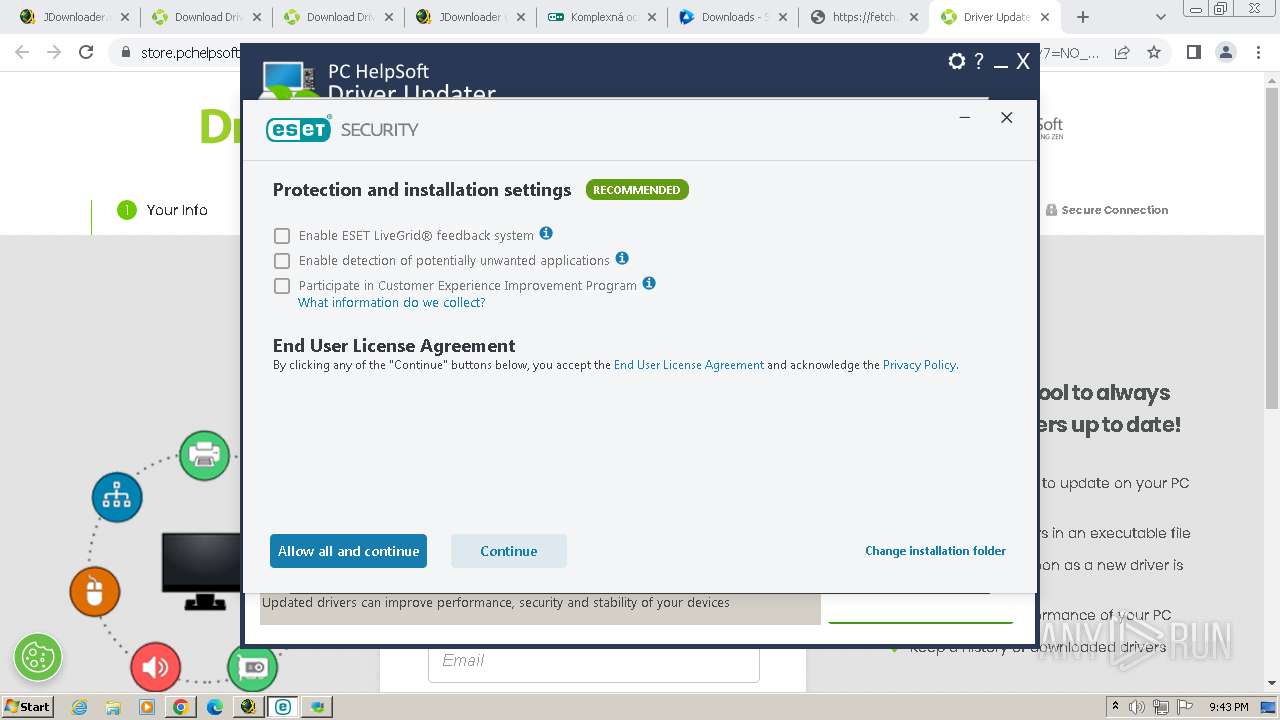Minimize the ESET Security installer window
1280x720 pixels.
tap(965, 118)
